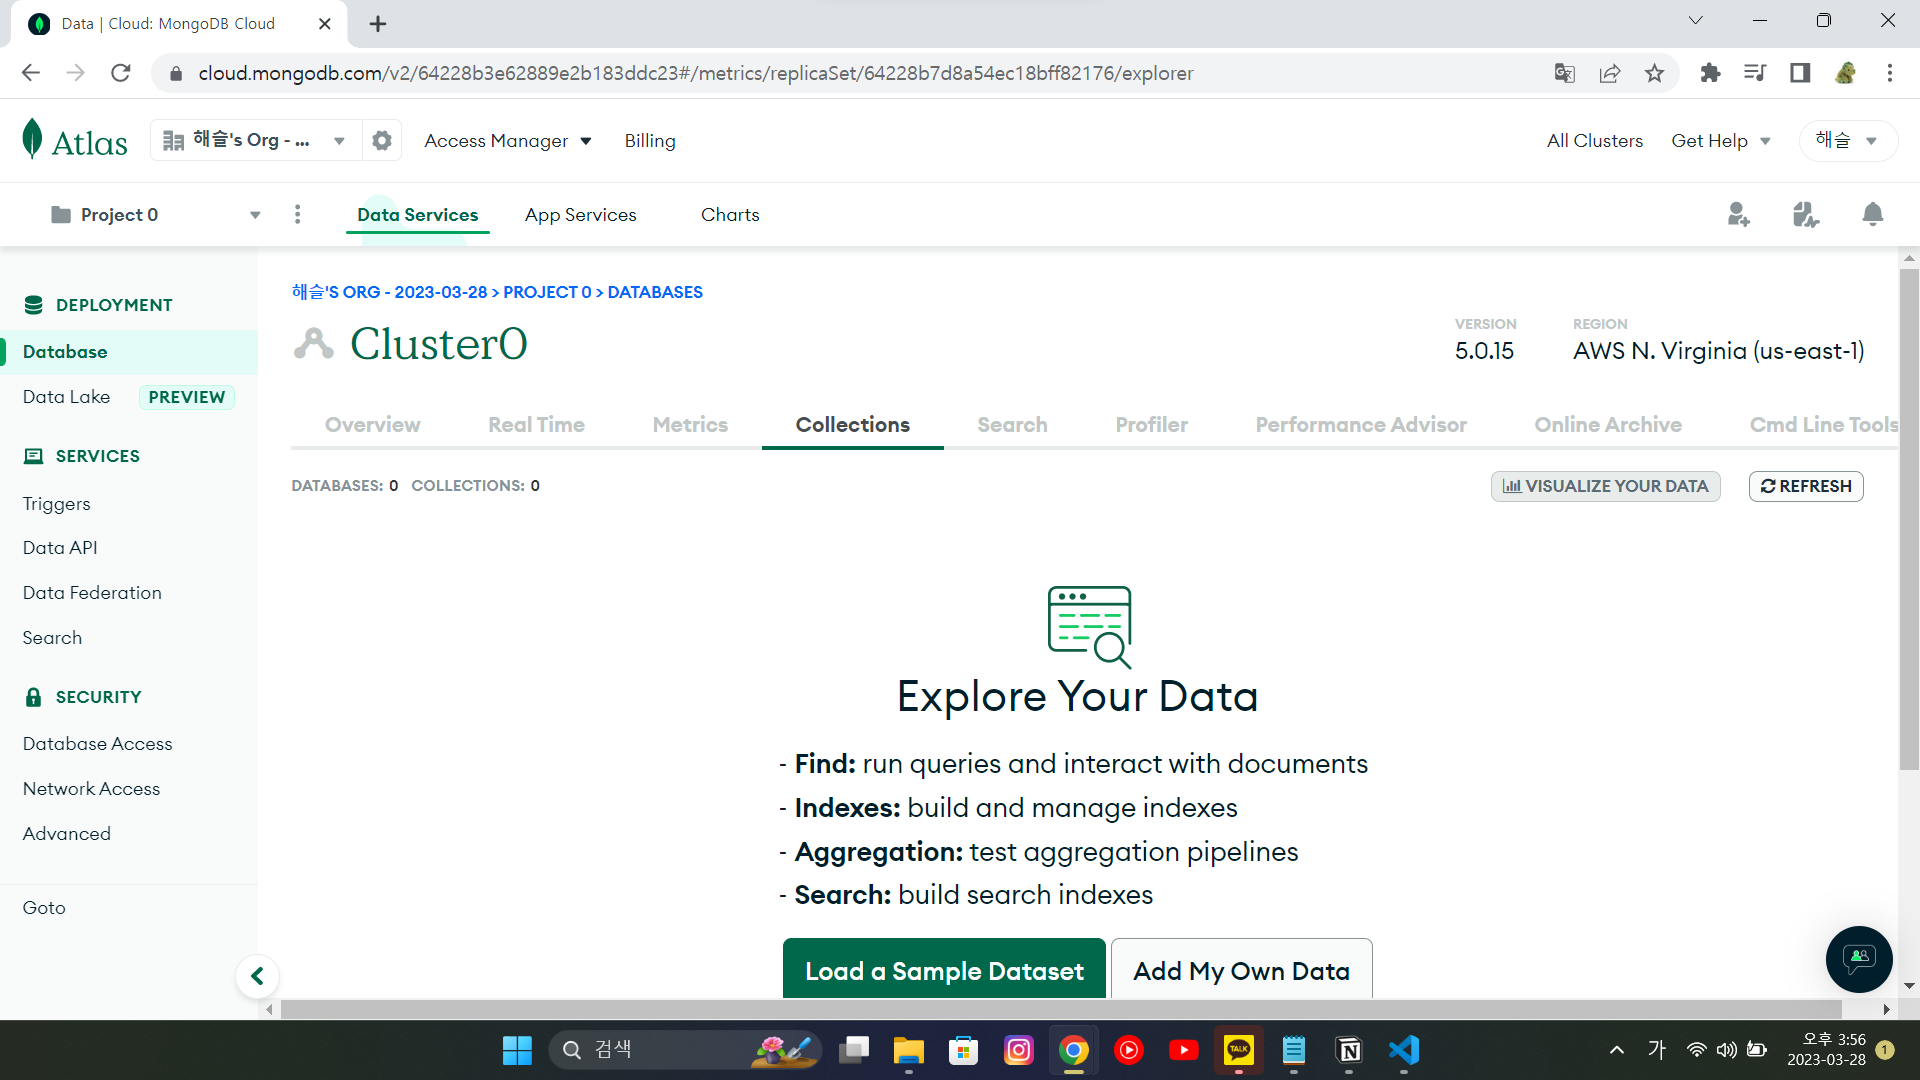
Task: Open the Metrics tab
Action: tap(690, 425)
